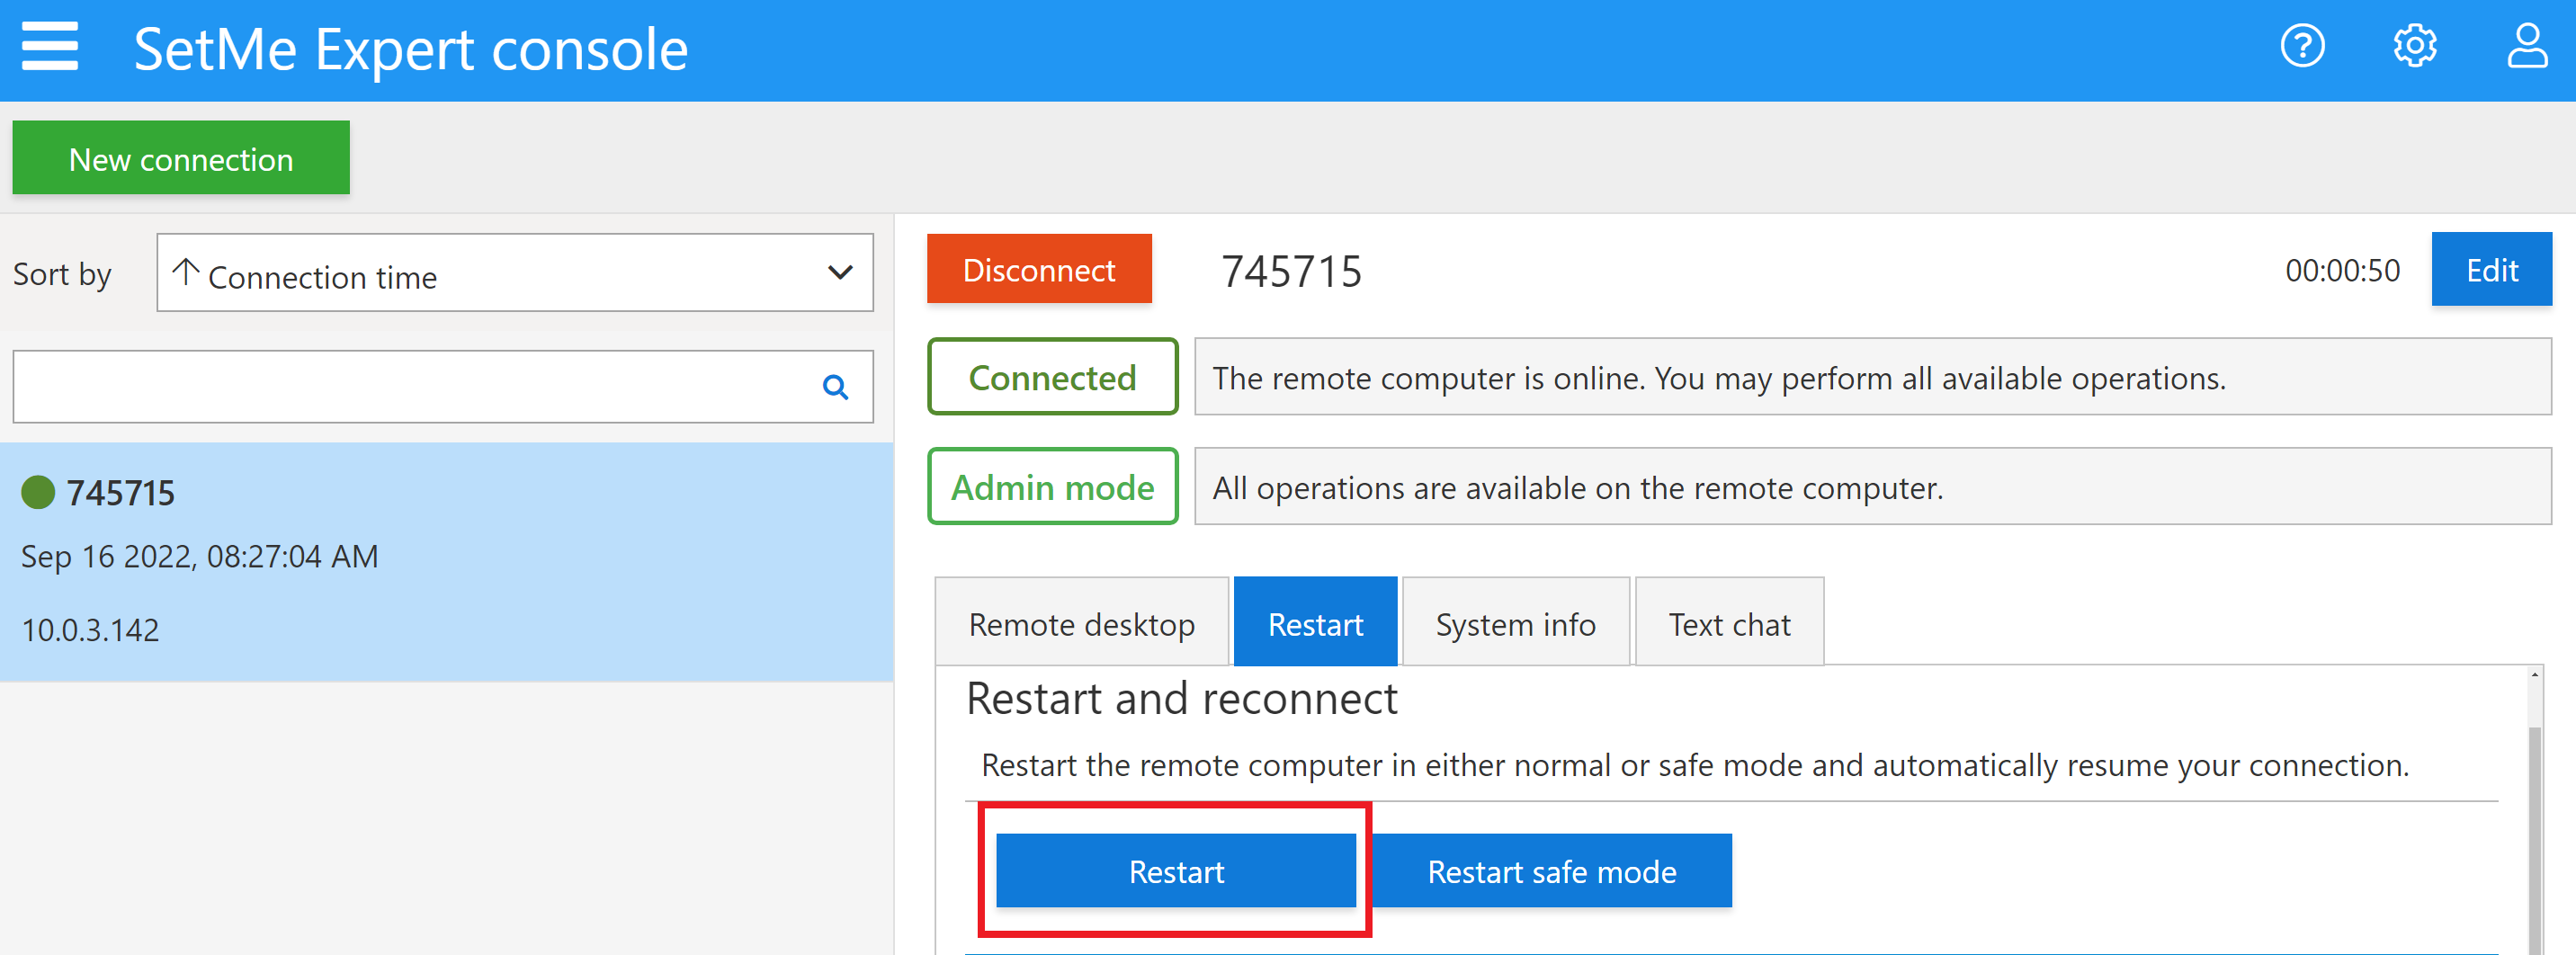This screenshot has width=2576, height=955.
Task: Click the search magnifier icon
Action: click(836, 387)
